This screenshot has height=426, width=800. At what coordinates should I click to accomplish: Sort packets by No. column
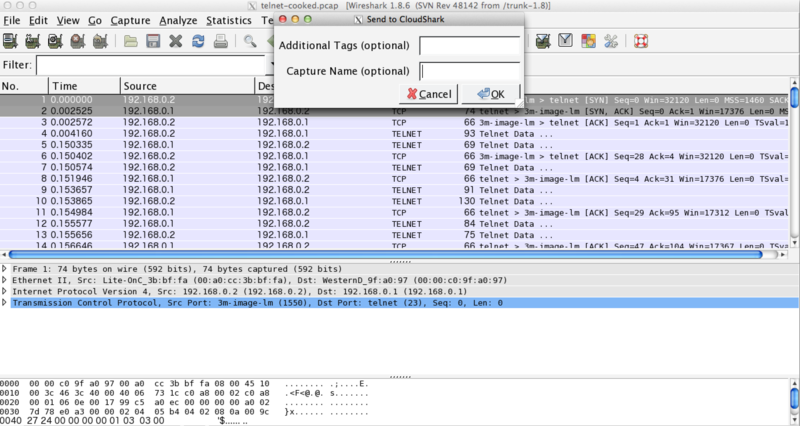point(24,86)
